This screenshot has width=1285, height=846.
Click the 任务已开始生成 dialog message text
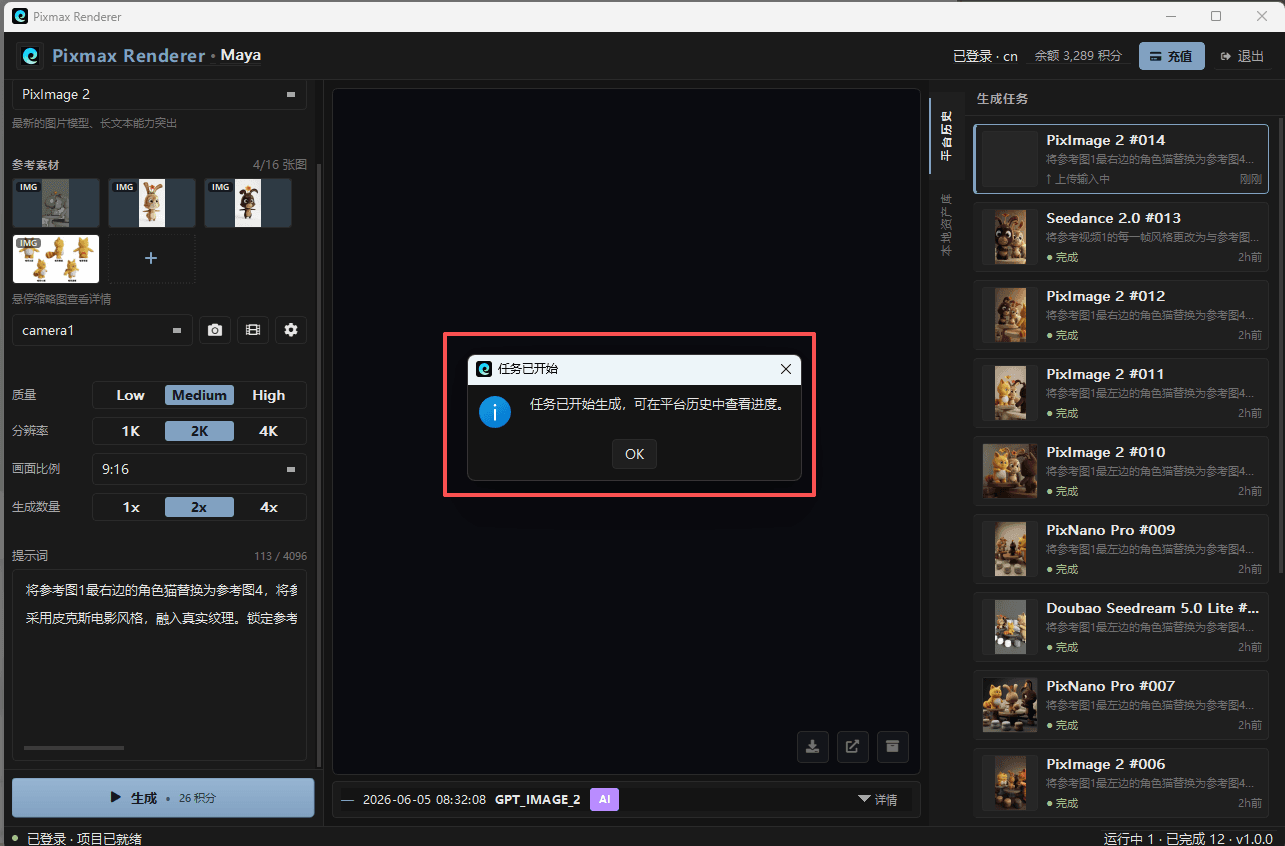(657, 405)
